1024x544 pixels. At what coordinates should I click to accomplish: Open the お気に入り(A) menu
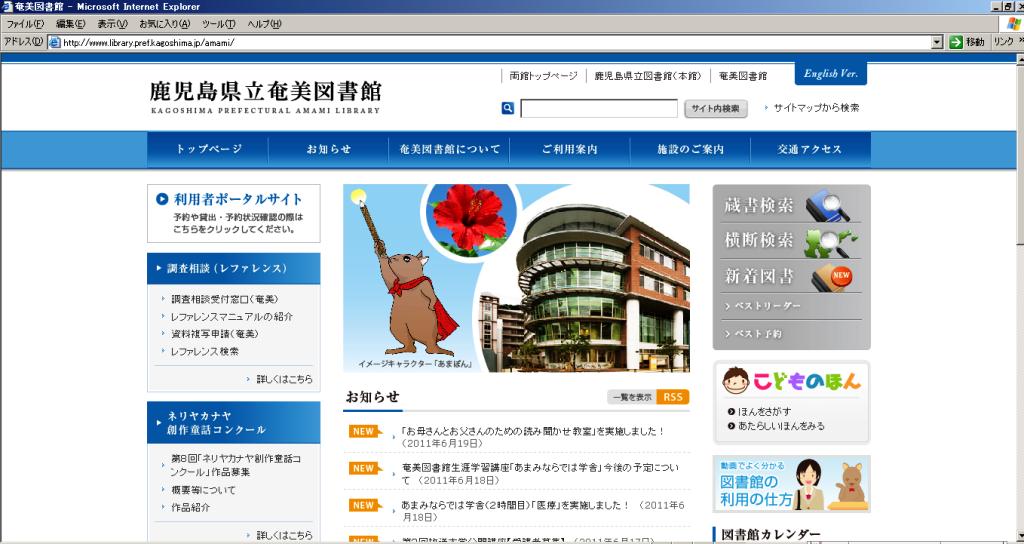point(165,24)
